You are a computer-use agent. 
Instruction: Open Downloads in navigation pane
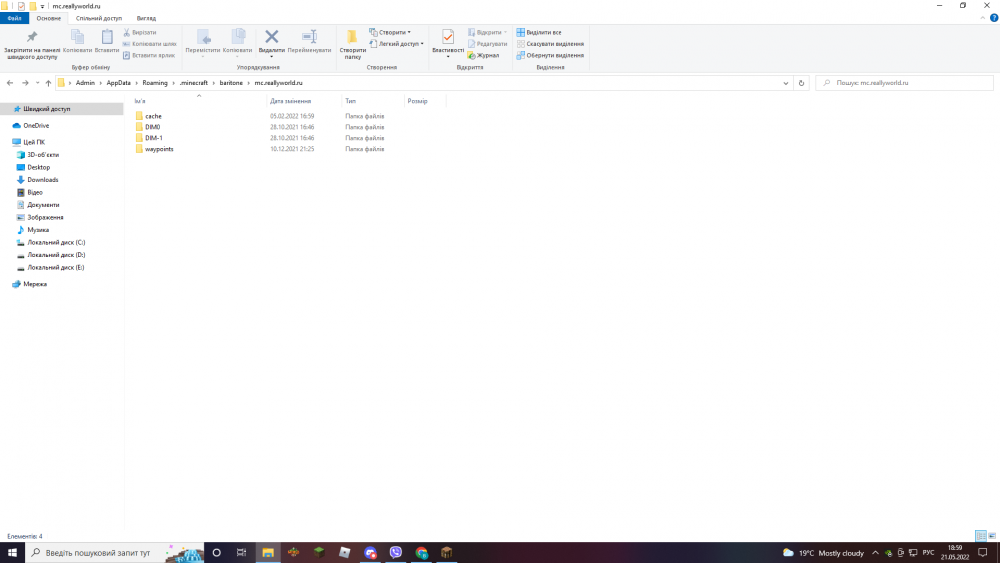pyautogui.click(x=42, y=180)
